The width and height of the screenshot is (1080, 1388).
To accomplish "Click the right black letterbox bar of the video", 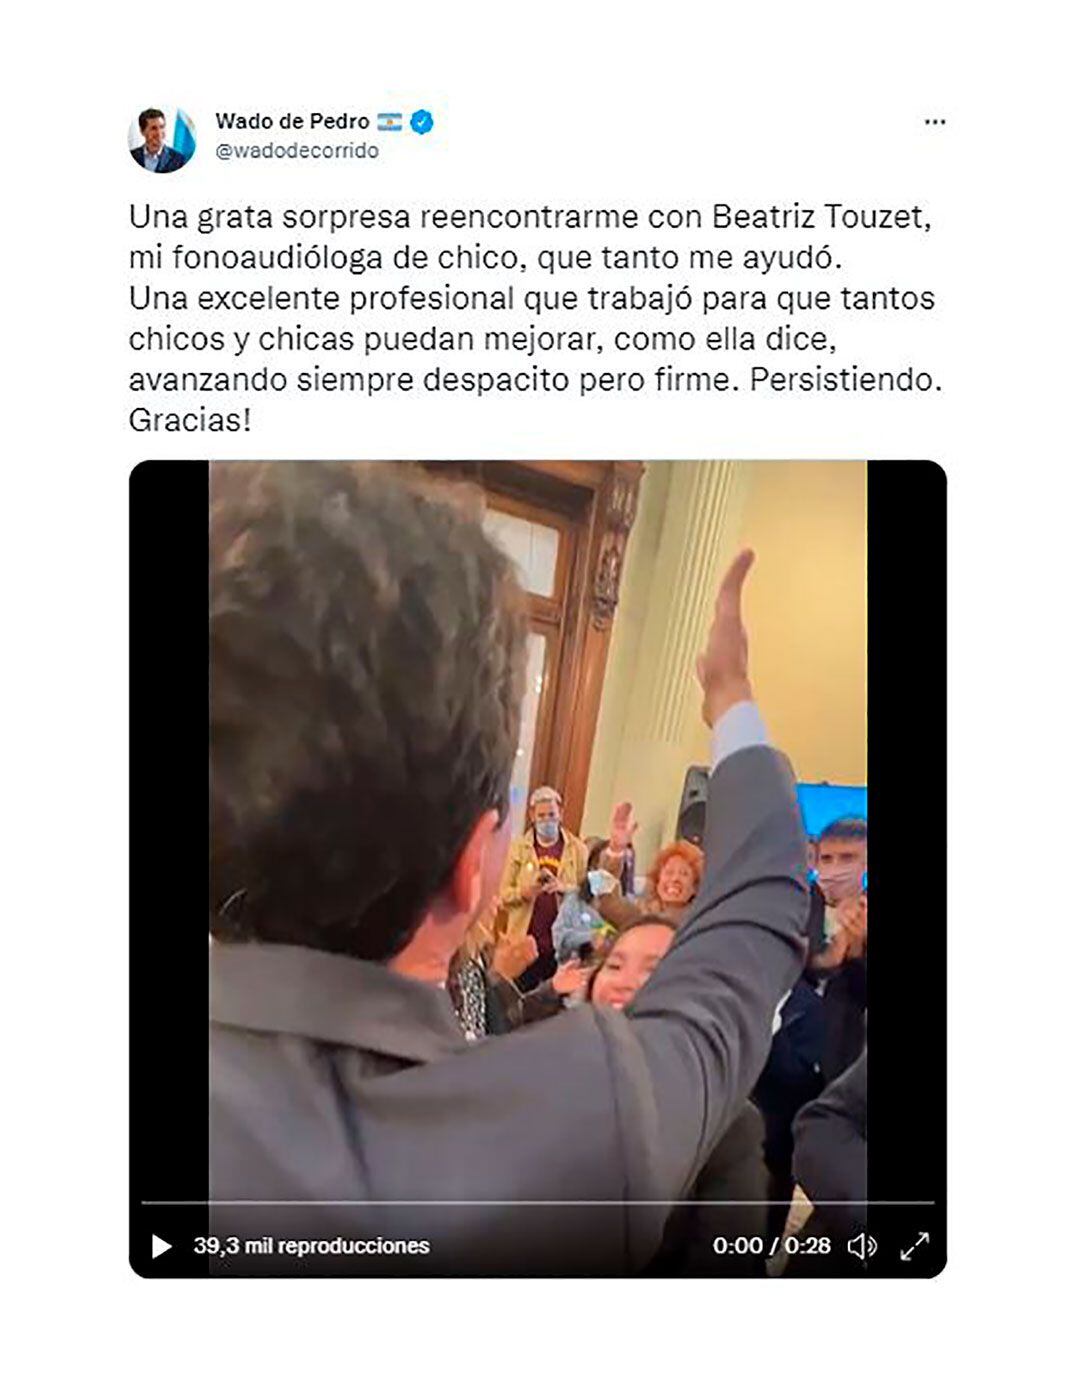I will [906, 830].
